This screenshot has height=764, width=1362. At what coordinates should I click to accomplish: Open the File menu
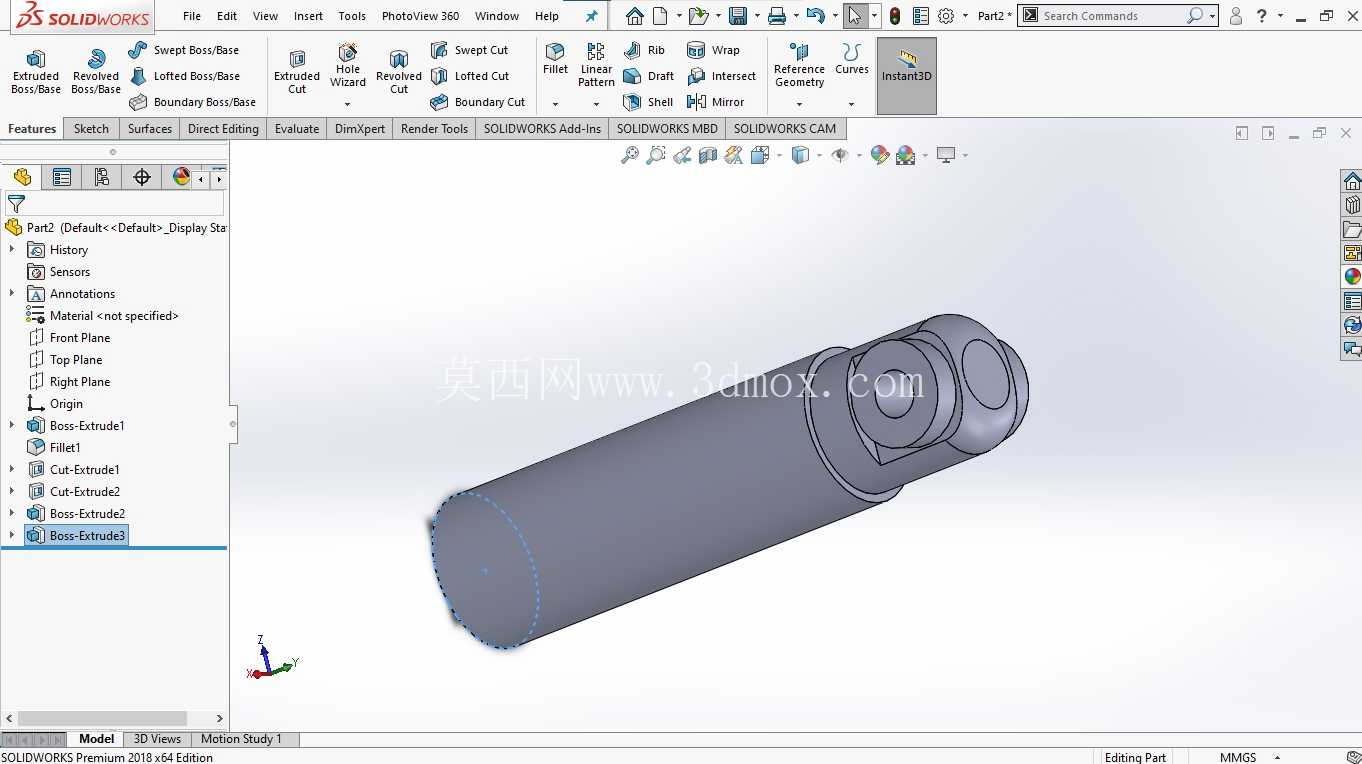pos(192,16)
